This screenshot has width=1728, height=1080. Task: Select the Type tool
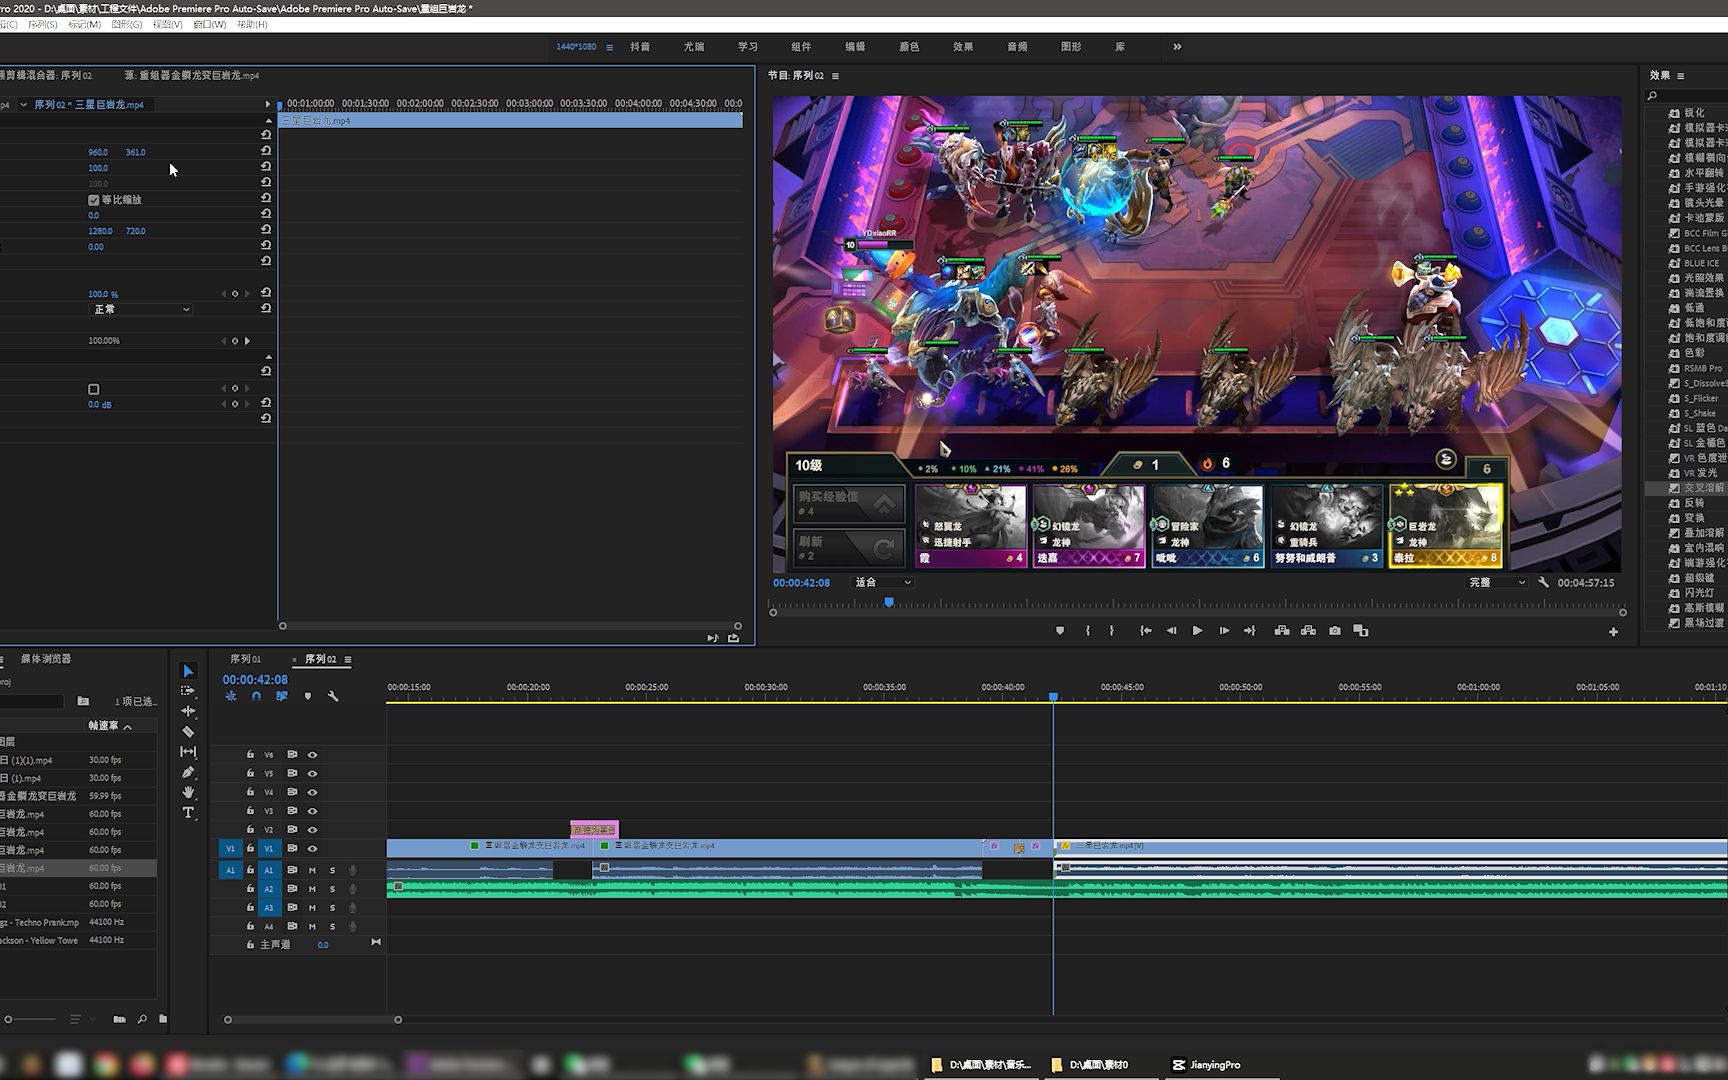[x=188, y=813]
